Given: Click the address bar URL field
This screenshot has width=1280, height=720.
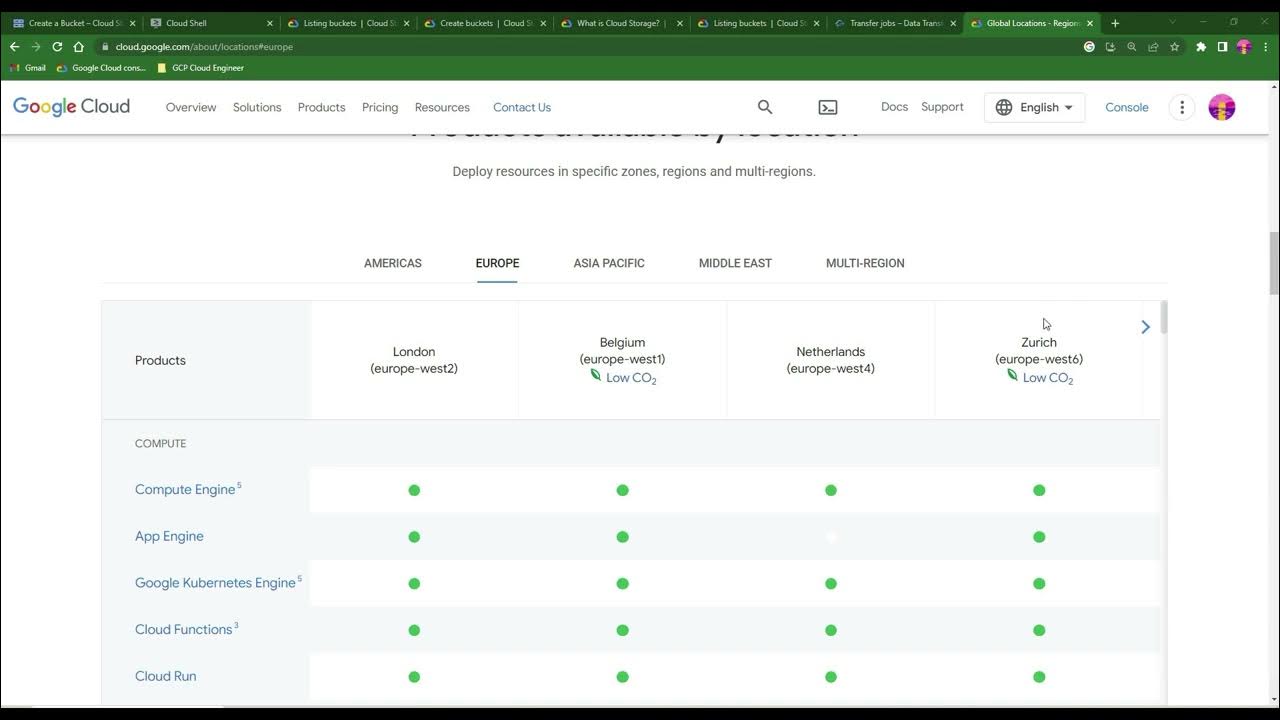Looking at the screenshot, I should coord(590,47).
